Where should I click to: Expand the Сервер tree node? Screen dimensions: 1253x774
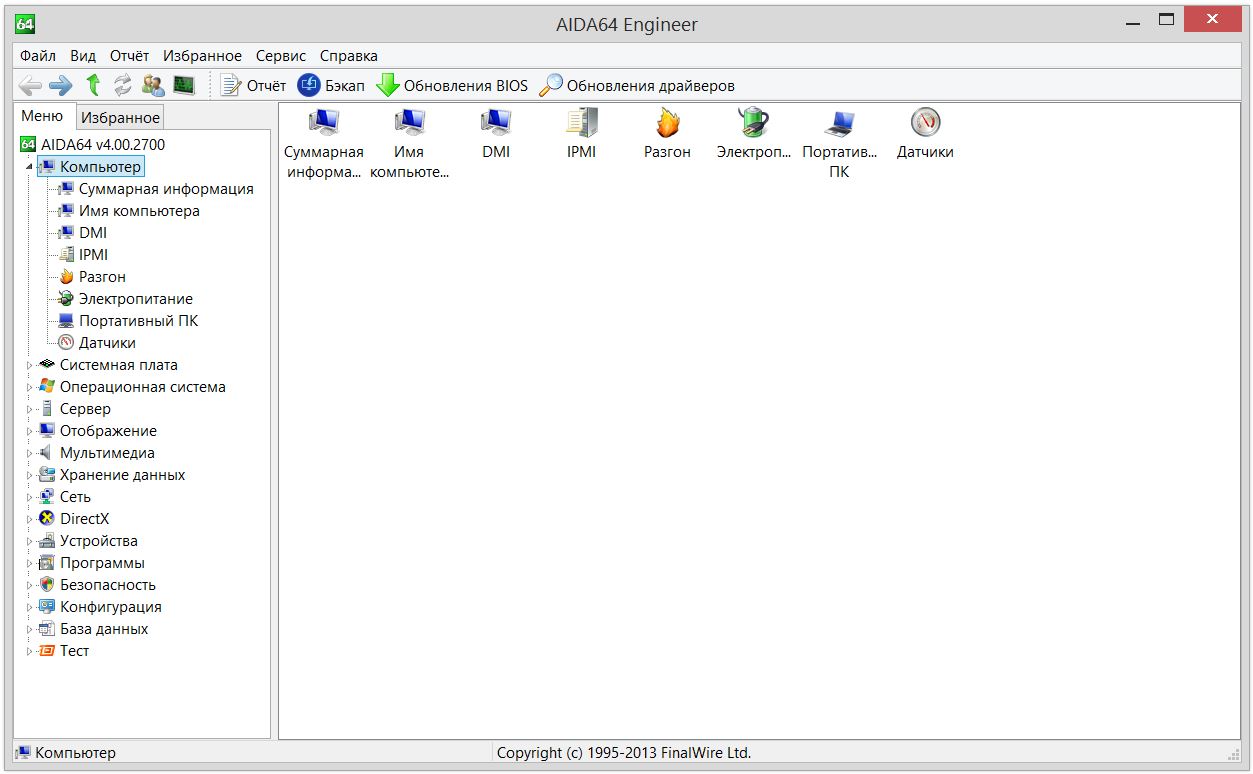tap(29, 409)
